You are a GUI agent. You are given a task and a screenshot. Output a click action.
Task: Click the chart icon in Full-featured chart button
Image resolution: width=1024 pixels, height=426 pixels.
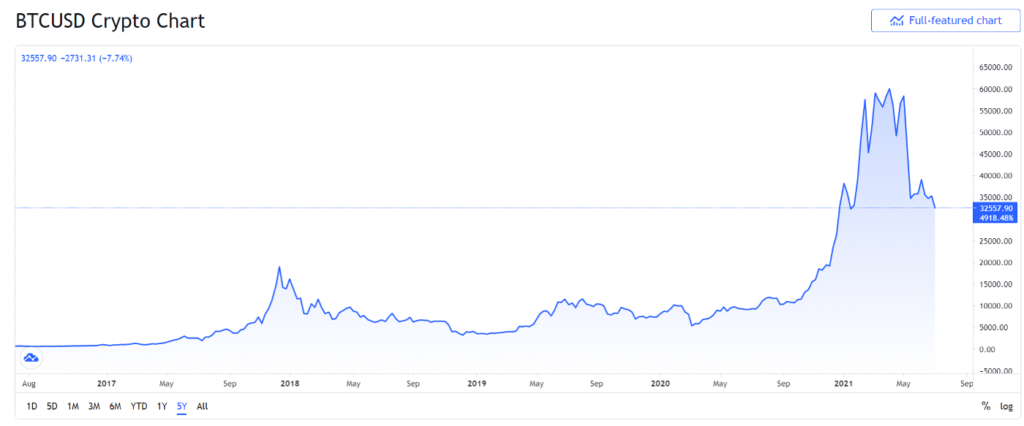click(897, 20)
